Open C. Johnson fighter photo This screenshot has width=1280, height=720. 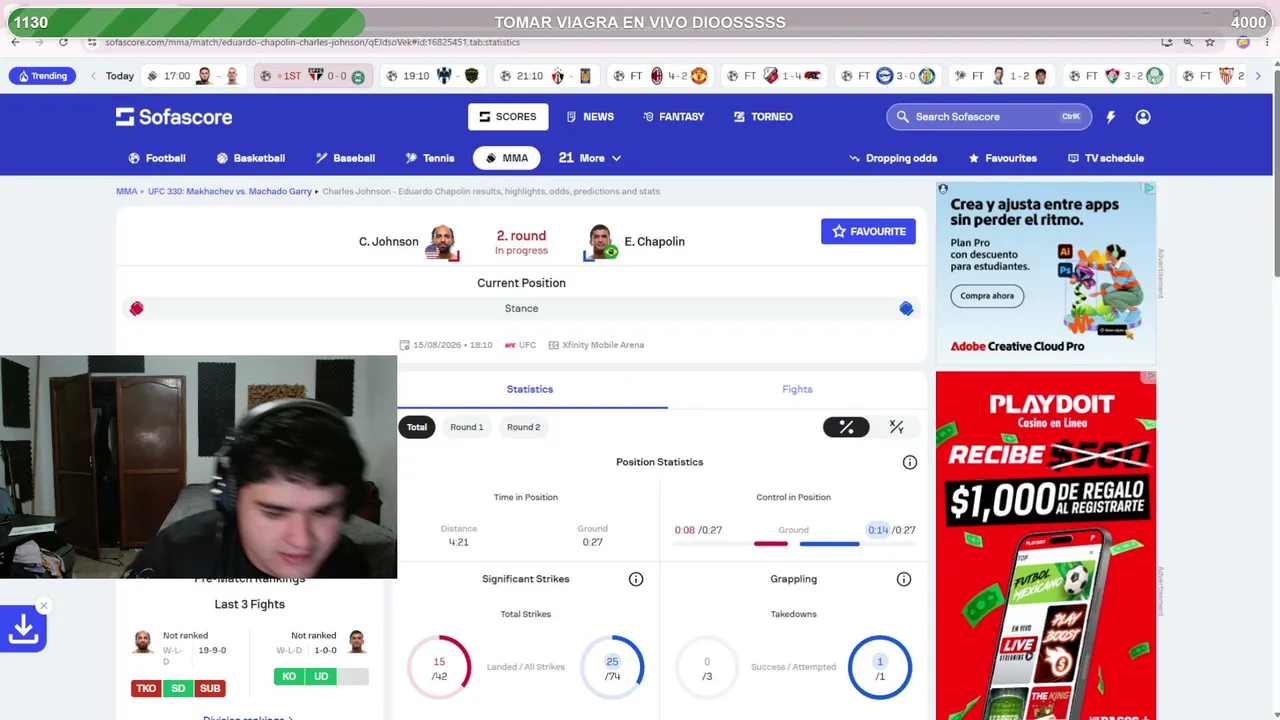tap(441, 241)
